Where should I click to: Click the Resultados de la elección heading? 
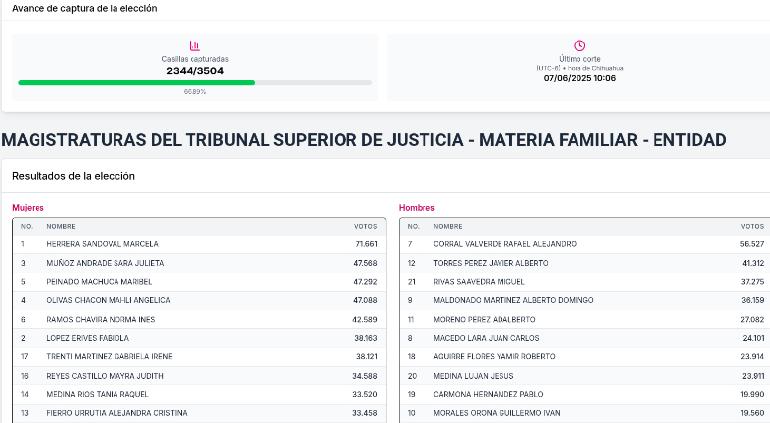click(73, 176)
